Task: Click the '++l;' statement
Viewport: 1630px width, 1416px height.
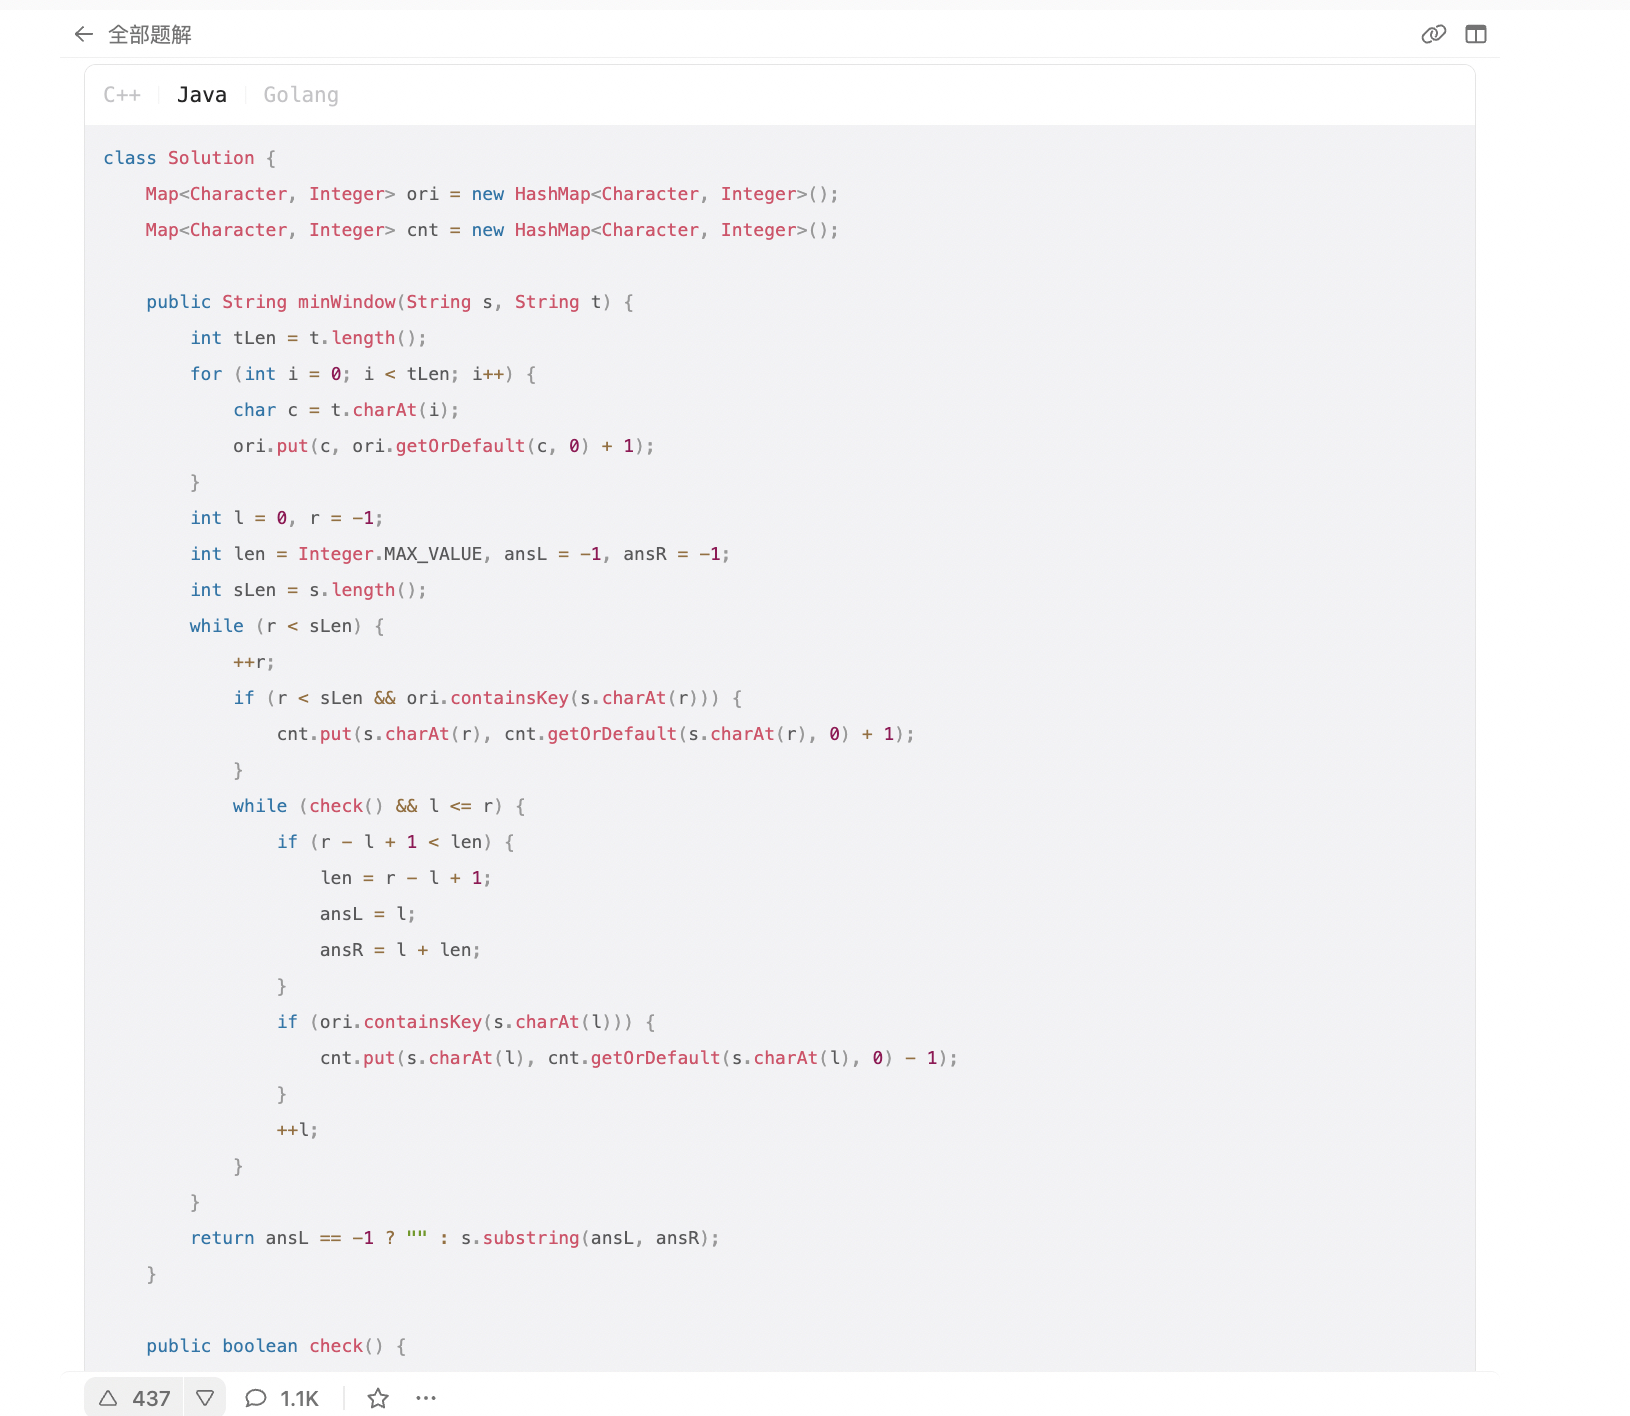Action: click(x=297, y=1130)
